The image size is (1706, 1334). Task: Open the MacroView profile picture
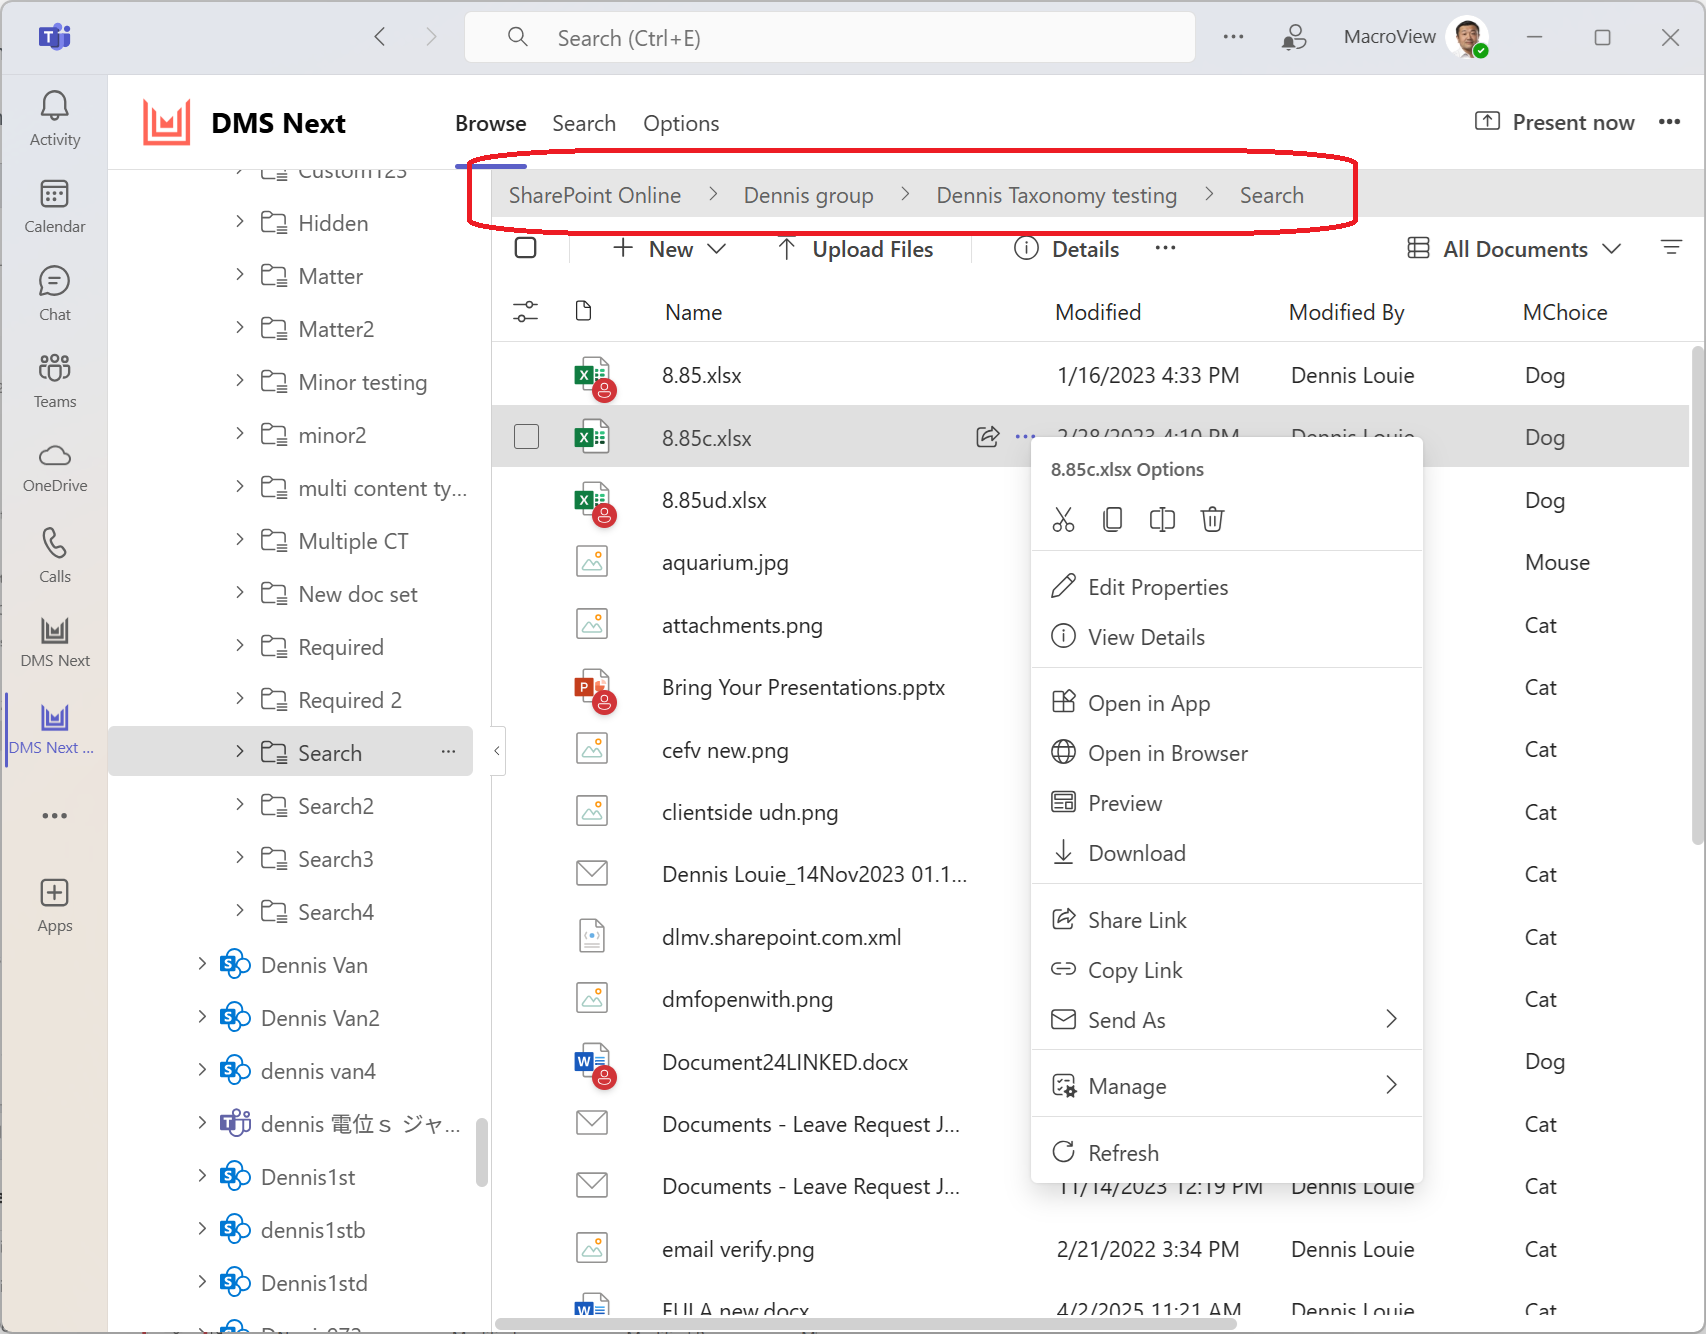pyautogui.click(x=1469, y=37)
